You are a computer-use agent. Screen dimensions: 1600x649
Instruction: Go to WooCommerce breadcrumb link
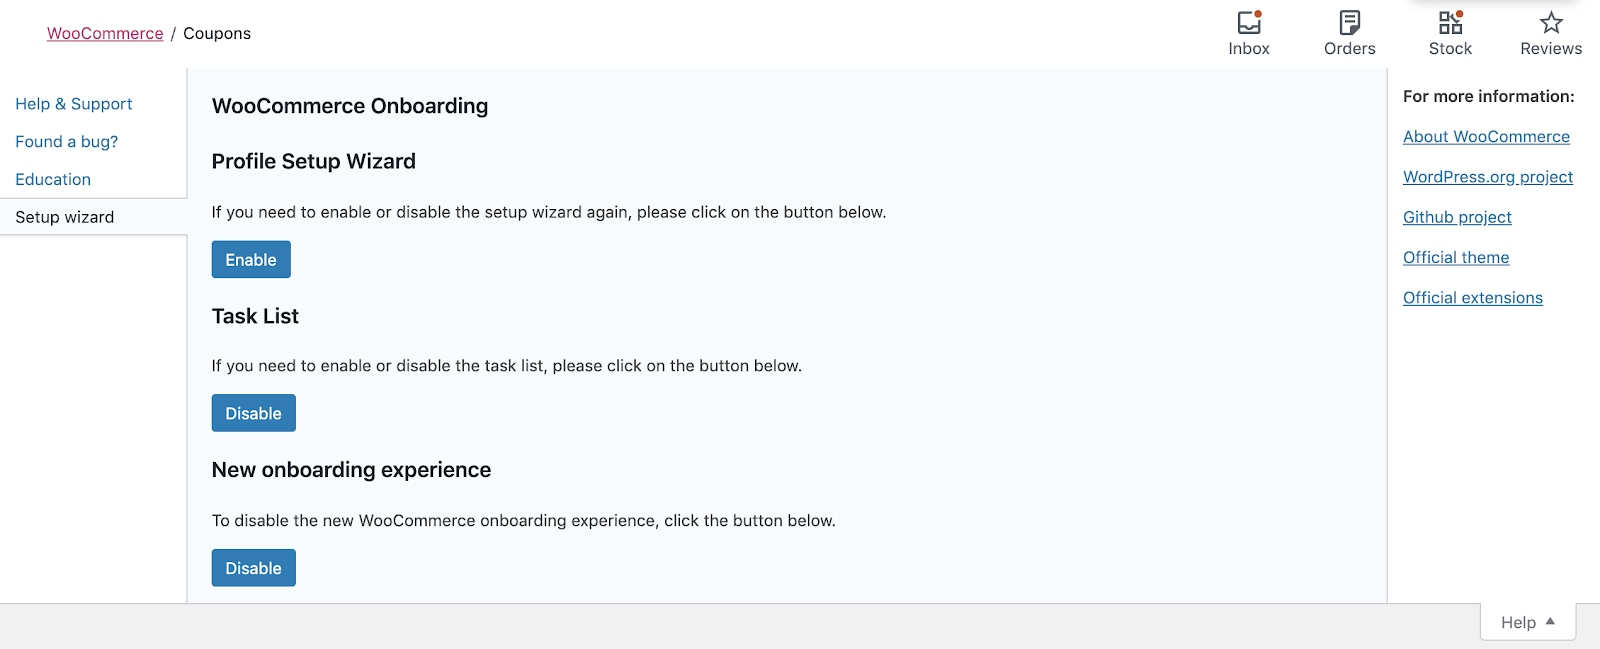click(x=105, y=33)
